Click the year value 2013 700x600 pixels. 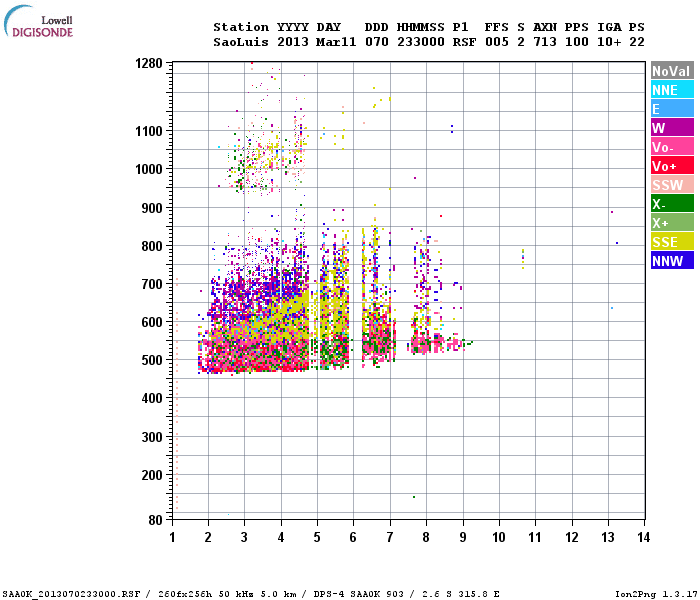click(x=292, y=42)
